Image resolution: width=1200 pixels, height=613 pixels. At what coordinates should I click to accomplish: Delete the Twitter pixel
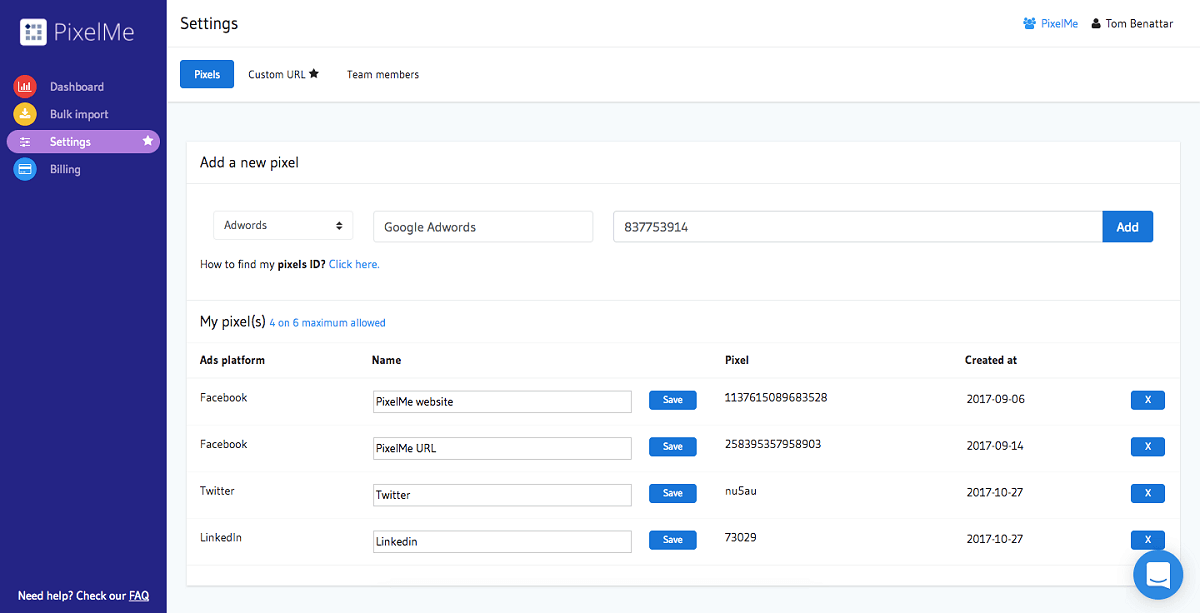tap(1148, 493)
